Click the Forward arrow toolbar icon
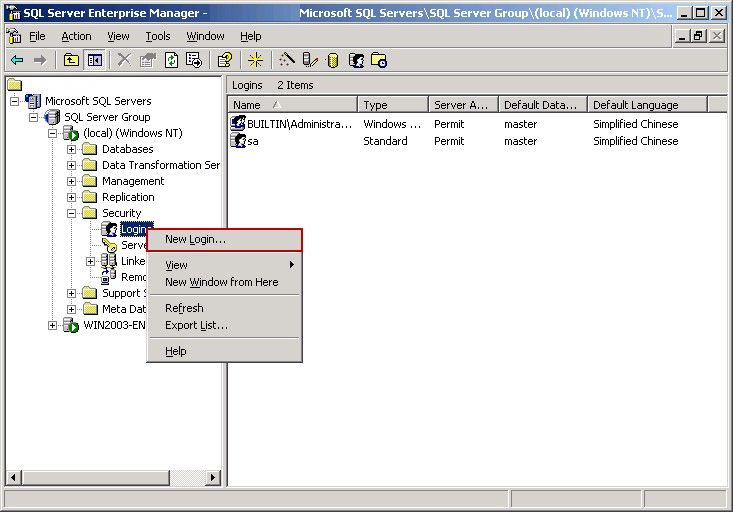 pyautogui.click(x=40, y=60)
